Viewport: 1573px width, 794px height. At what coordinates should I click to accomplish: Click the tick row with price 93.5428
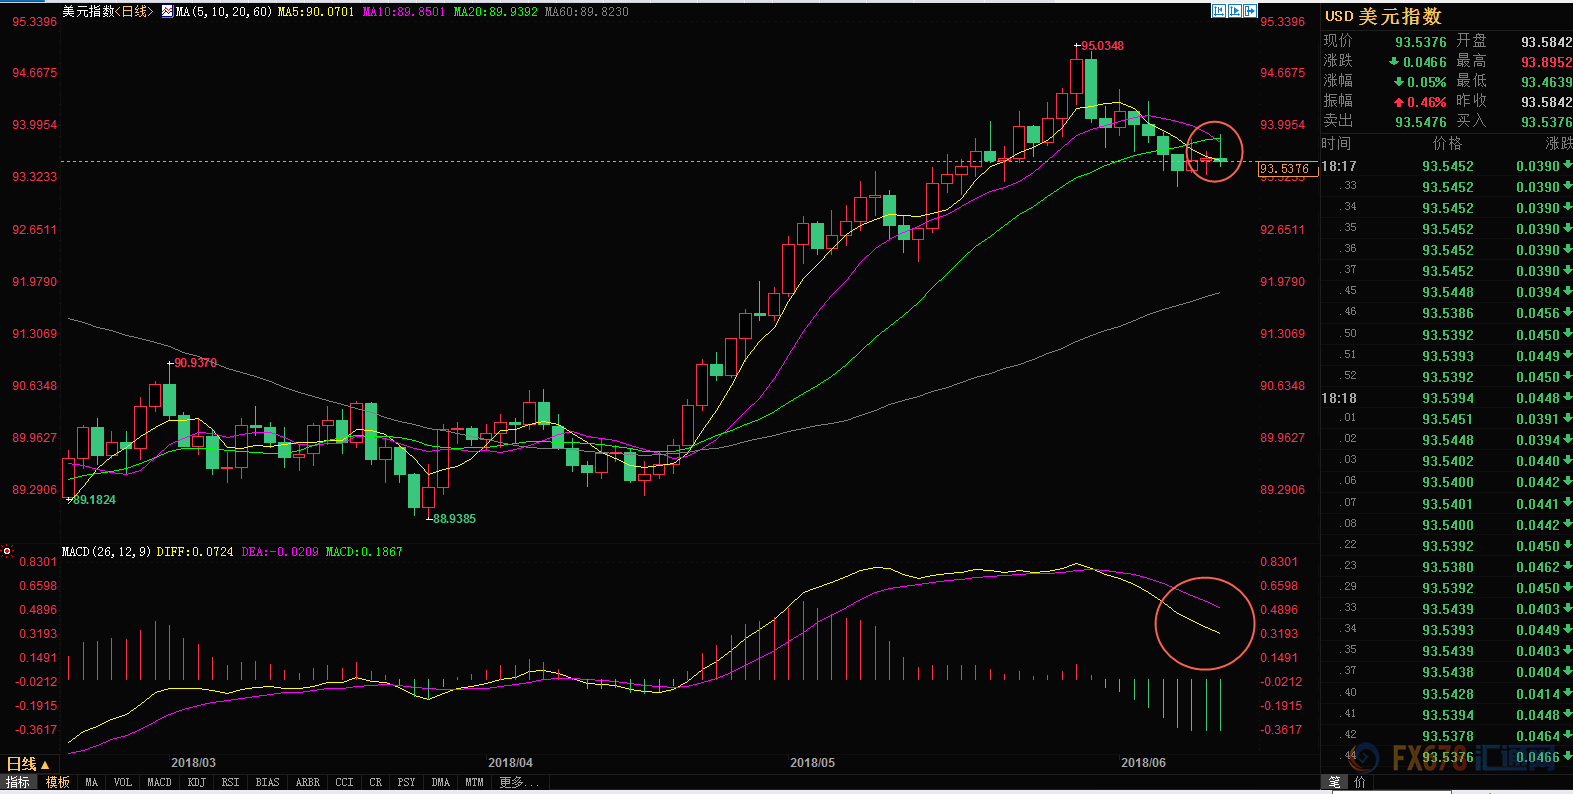[1447, 694]
